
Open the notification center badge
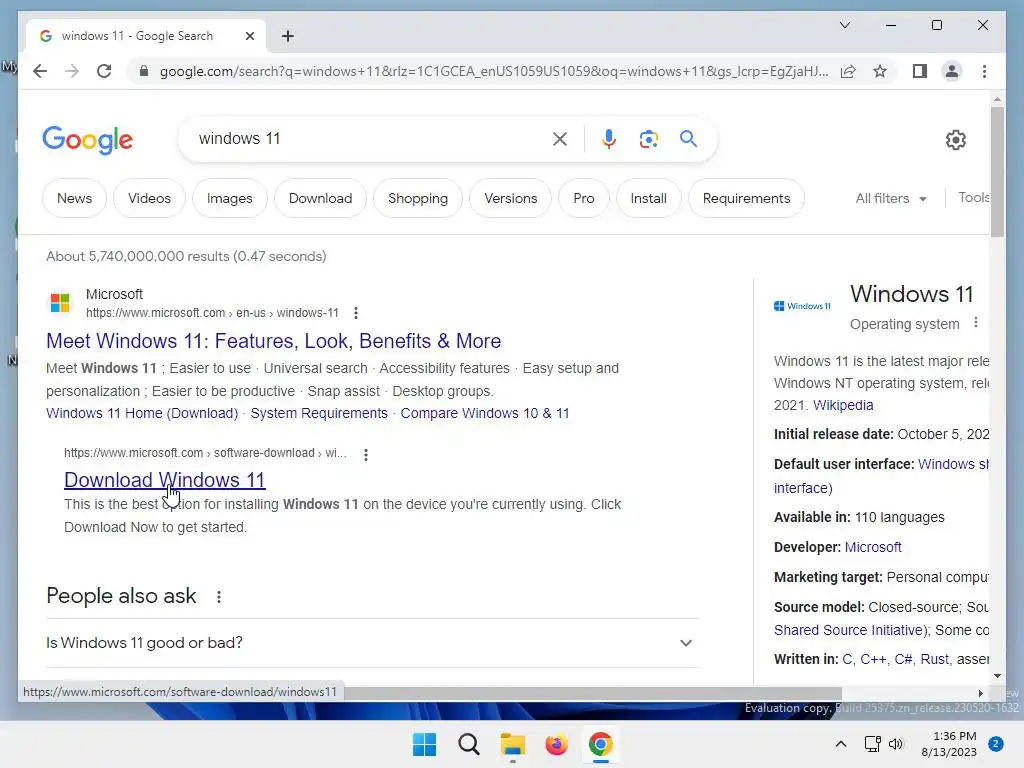996,744
